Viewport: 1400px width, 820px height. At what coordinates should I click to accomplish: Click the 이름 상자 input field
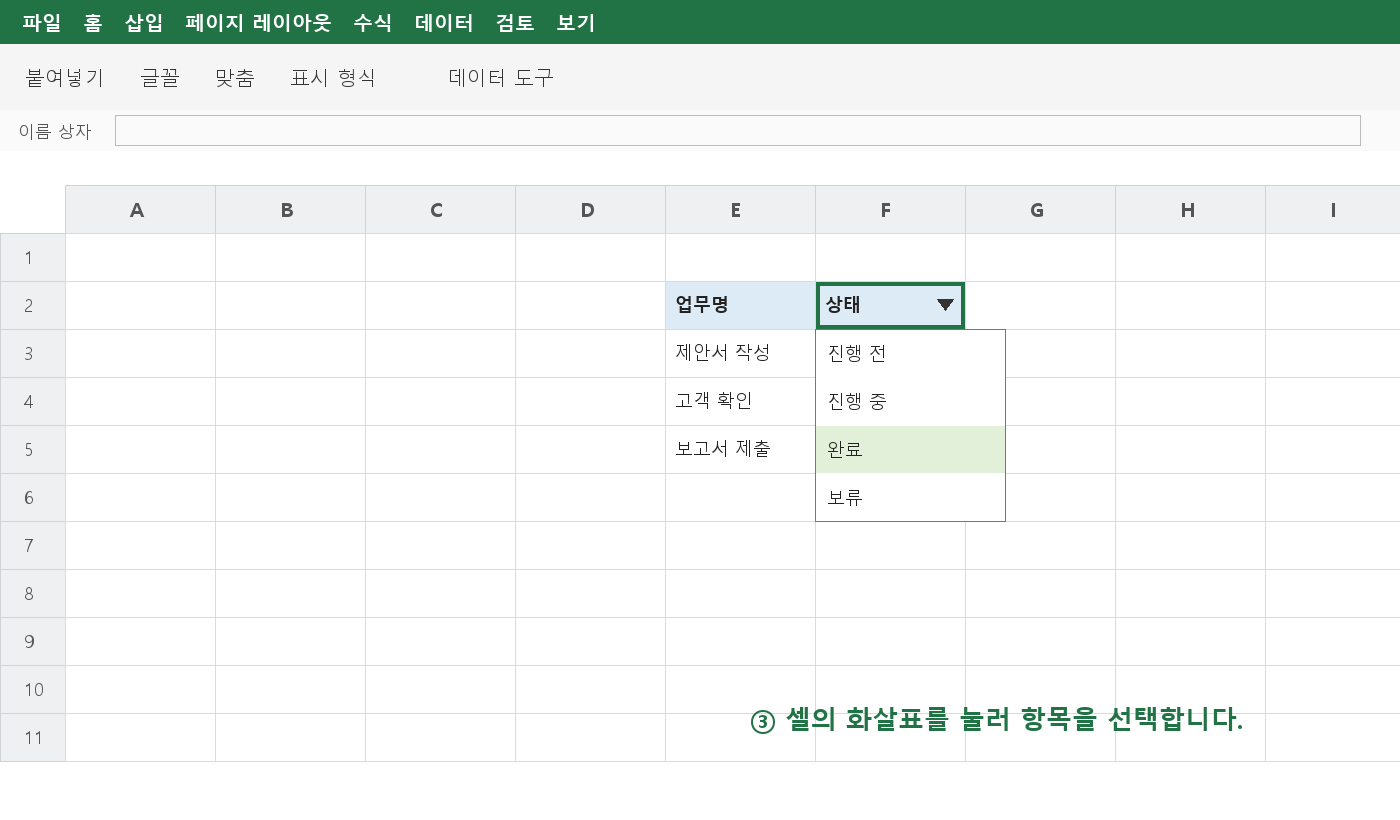pos(738,131)
